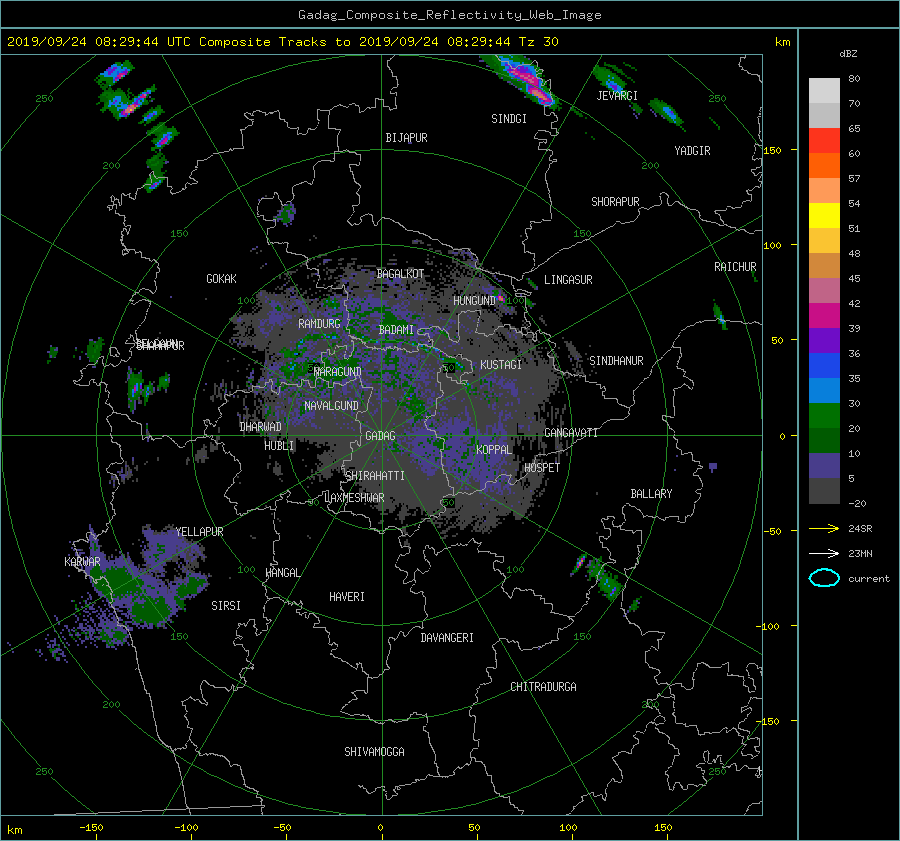This screenshot has height=841, width=900.
Task: Select the GANGAVATI label
Action: click(571, 433)
